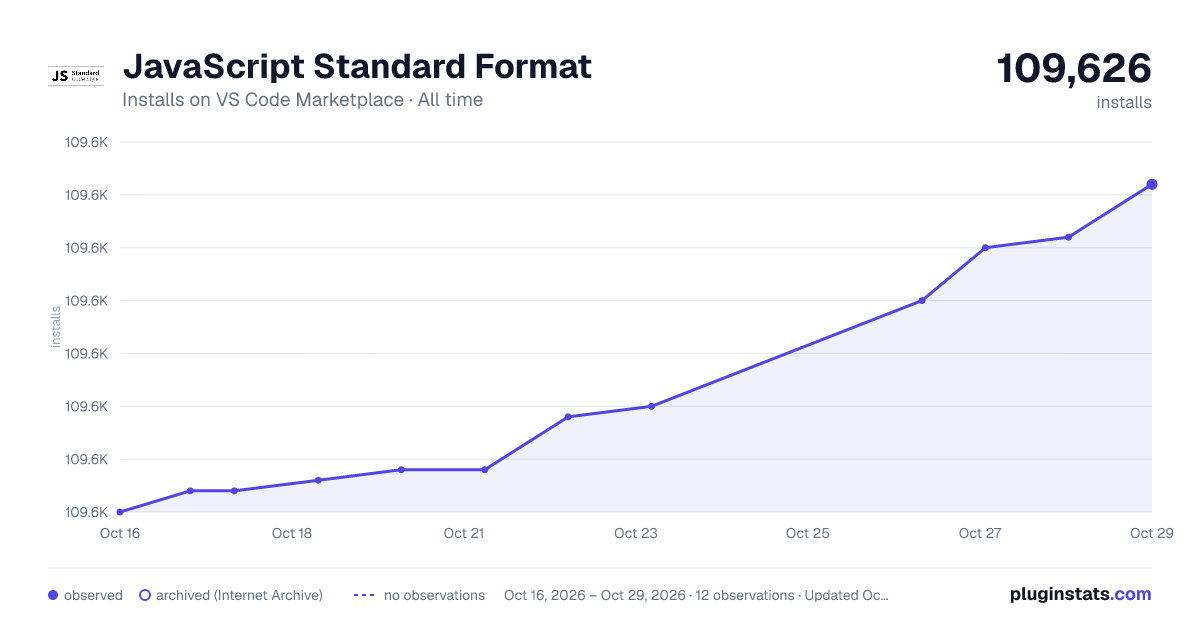Open the pluginstats.com link
Image resolution: width=1200 pixels, height=630 pixels.
[1080, 594]
